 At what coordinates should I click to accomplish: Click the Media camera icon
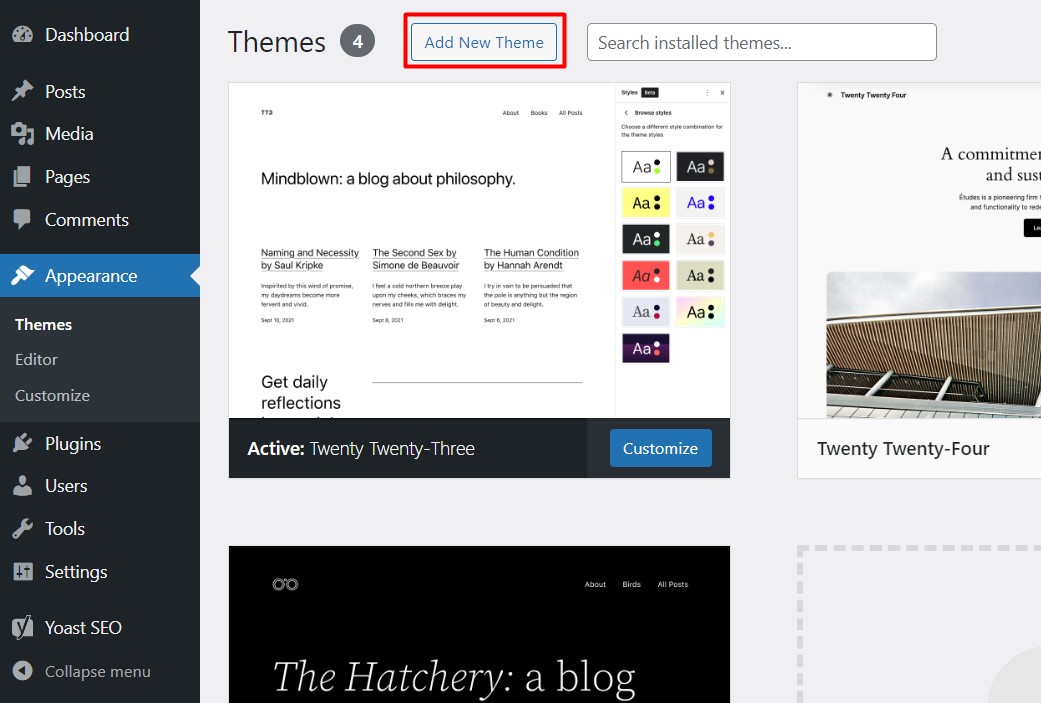23,133
